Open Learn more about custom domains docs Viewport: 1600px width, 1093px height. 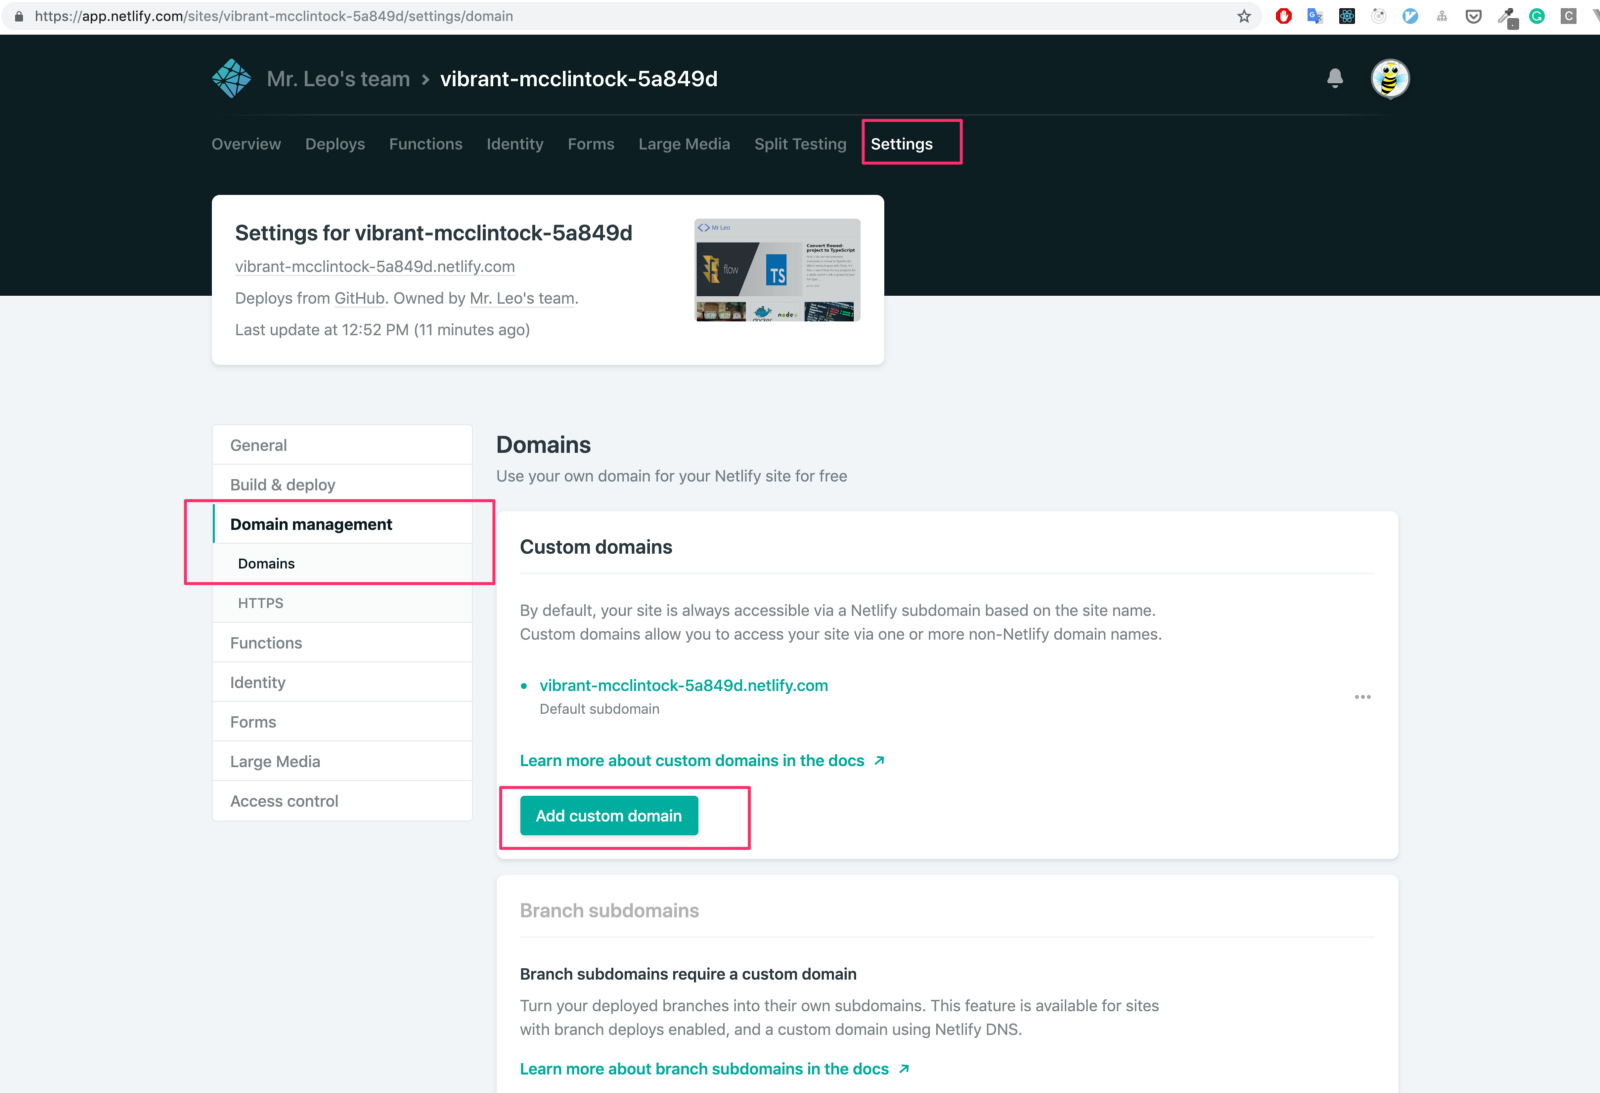[x=692, y=761]
